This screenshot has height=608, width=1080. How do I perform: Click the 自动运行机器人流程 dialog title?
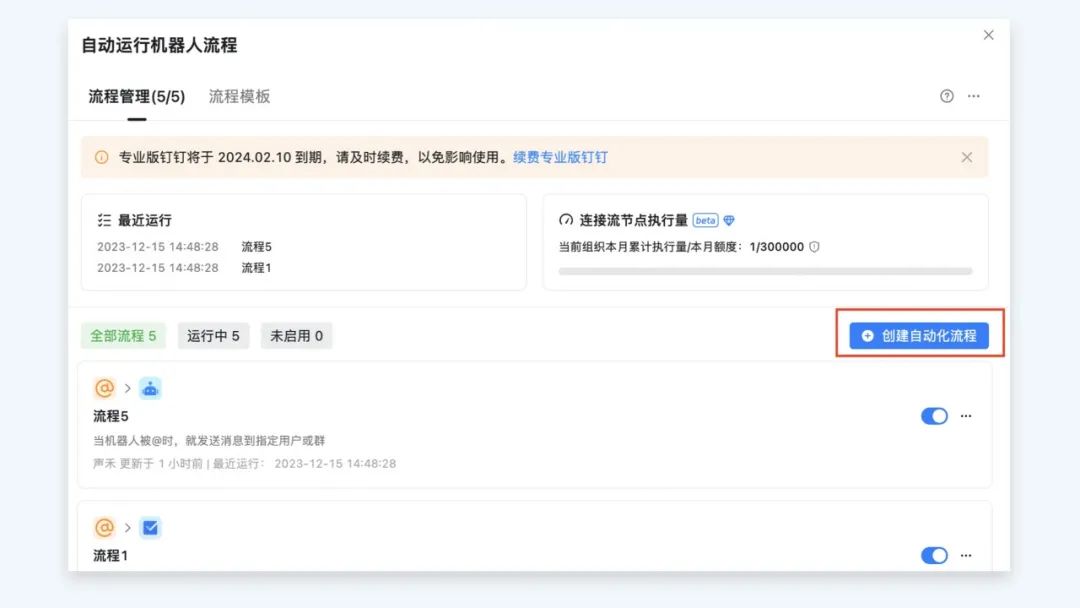click(x=159, y=45)
